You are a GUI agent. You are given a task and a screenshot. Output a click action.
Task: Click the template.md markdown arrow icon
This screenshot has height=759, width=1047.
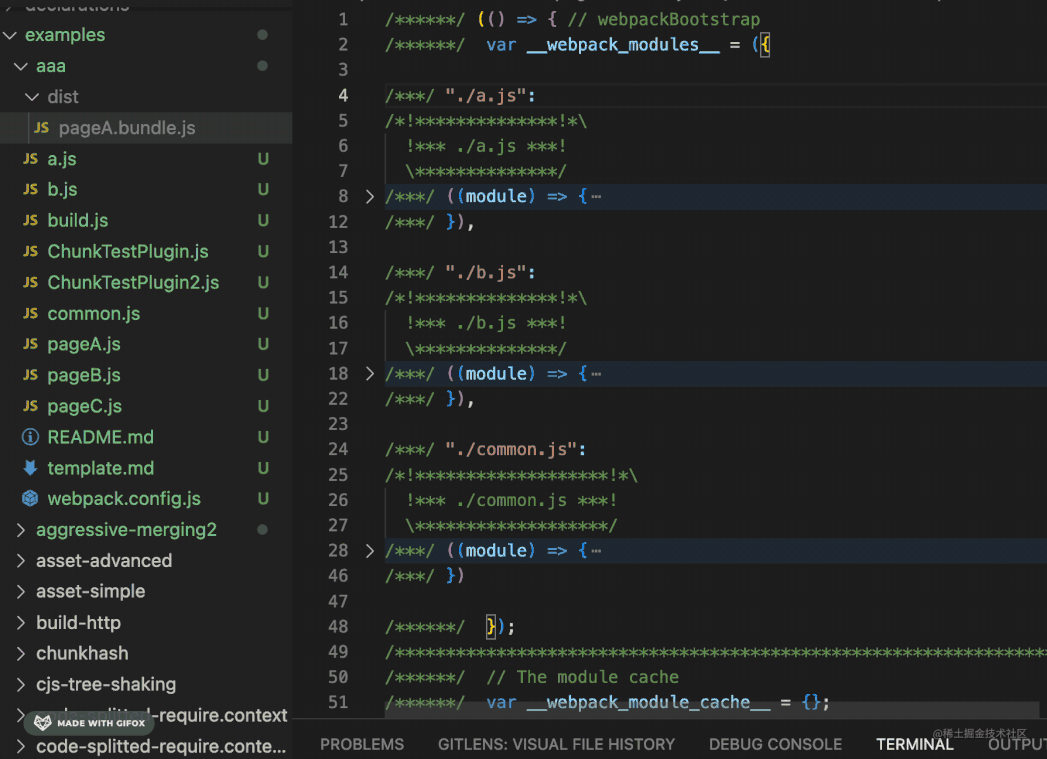click(x=30, y=468)
